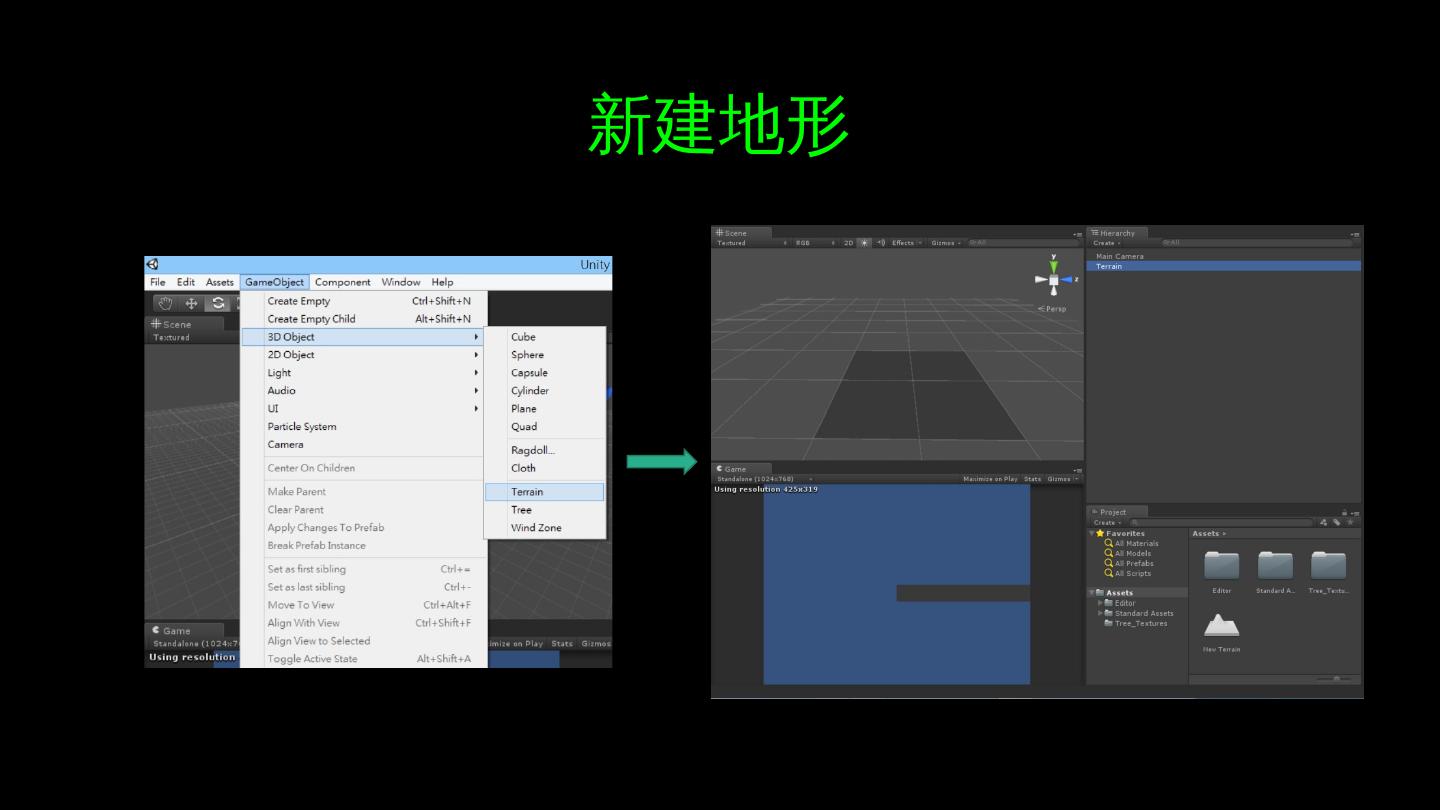The image size is (1440, 810).
Task: Click the scene orientation gizmo cube
Action: point(1053,280)
